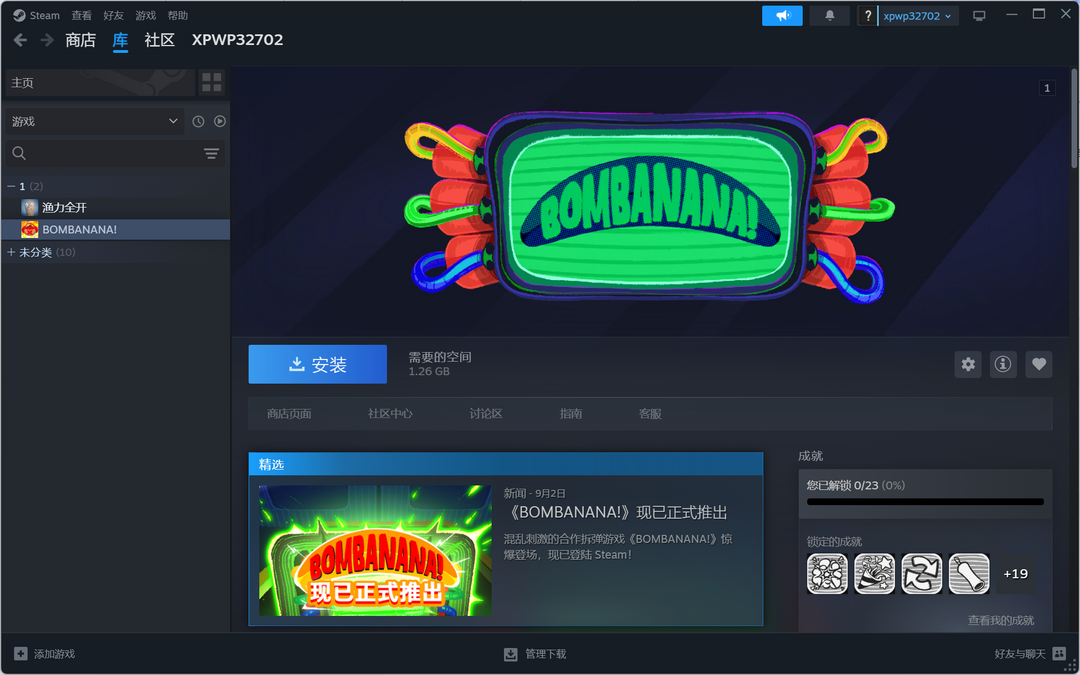Show +19 more locked achievements

[1016, 574]
